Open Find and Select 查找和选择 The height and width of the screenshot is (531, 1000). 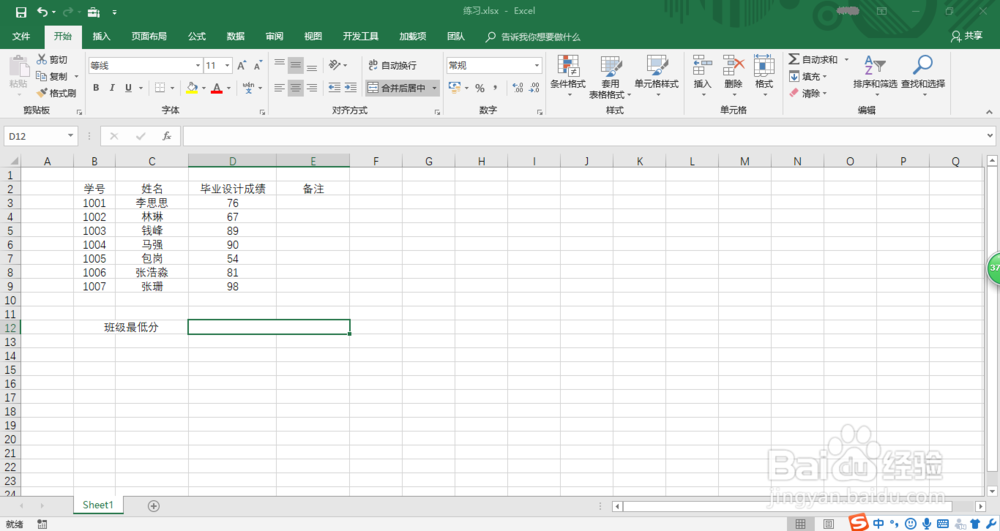[x=923, y=75]
